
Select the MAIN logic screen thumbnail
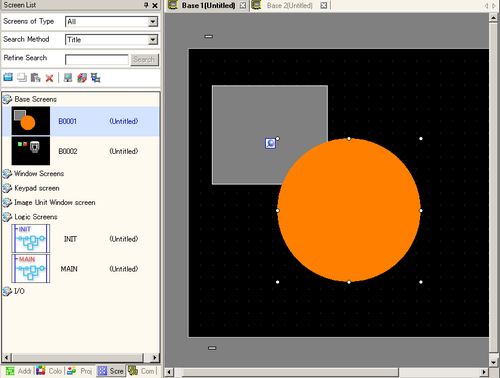pyautogui.click(x=31, y=269)
